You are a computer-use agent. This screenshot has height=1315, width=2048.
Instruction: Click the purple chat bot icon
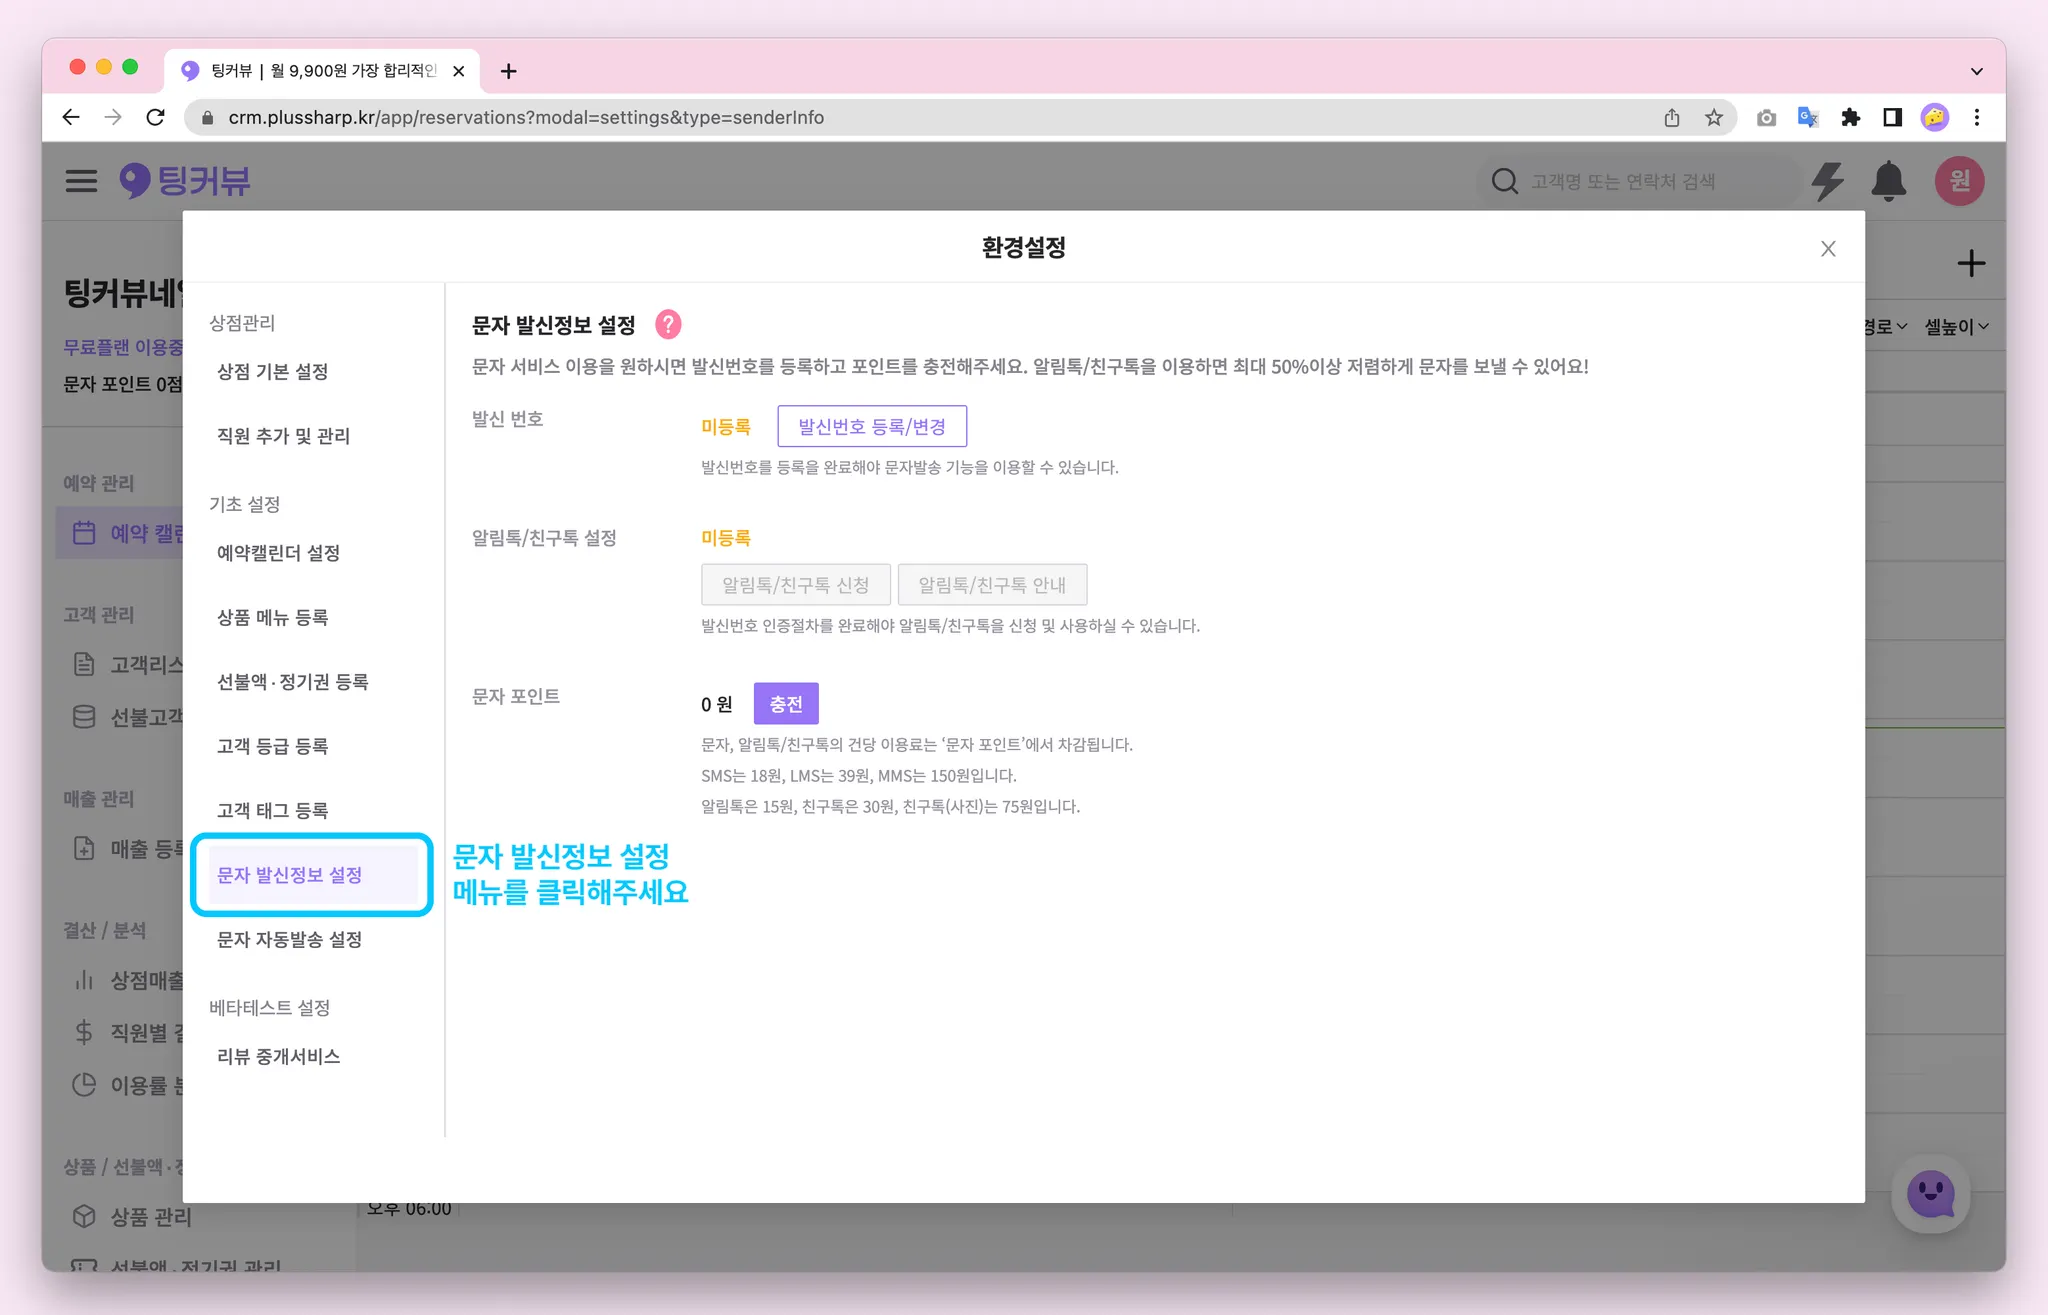click(1930, 1194)
